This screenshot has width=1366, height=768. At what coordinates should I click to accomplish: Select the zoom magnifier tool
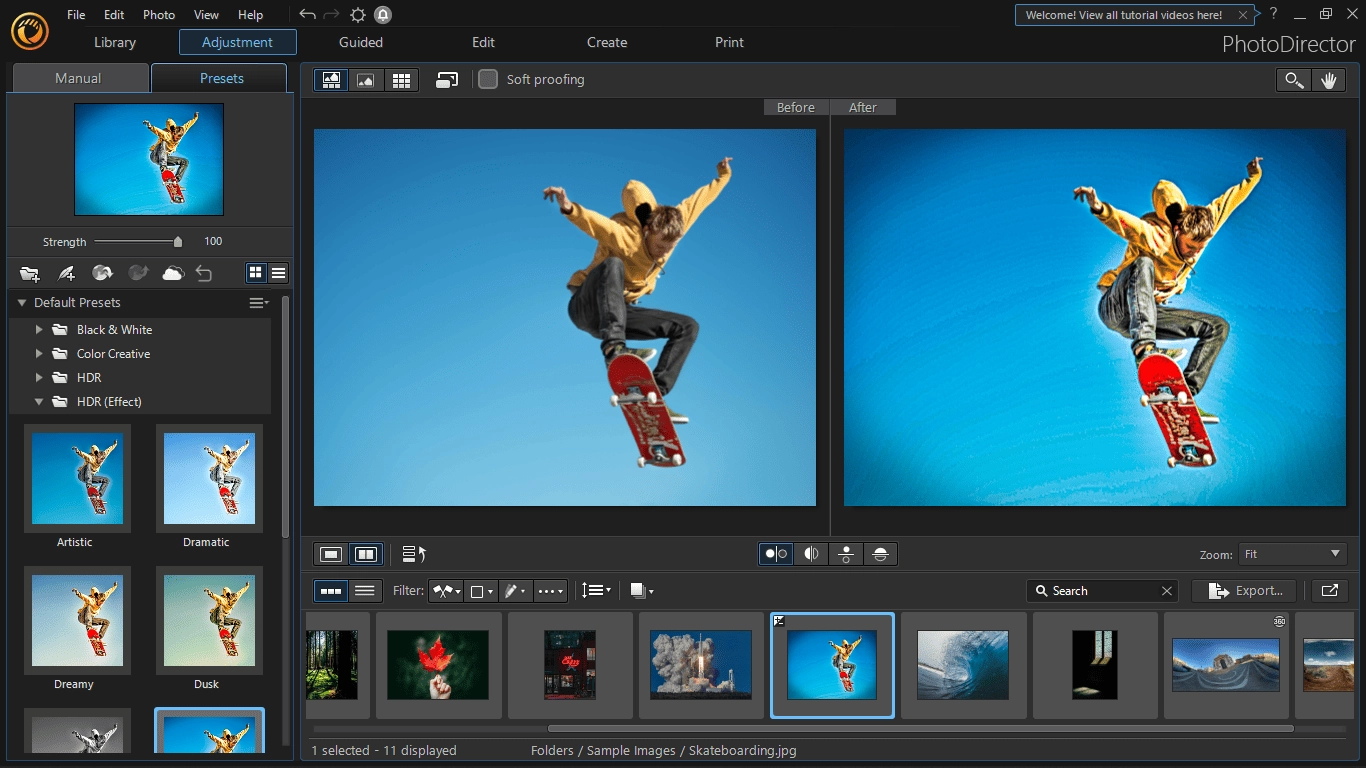1294,81
